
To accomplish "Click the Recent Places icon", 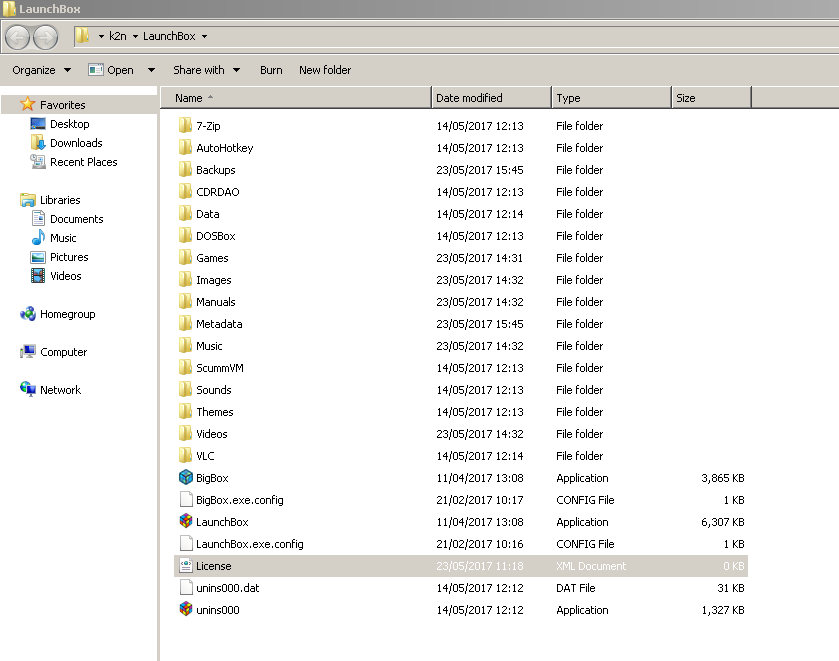I will tap(38, 161).
